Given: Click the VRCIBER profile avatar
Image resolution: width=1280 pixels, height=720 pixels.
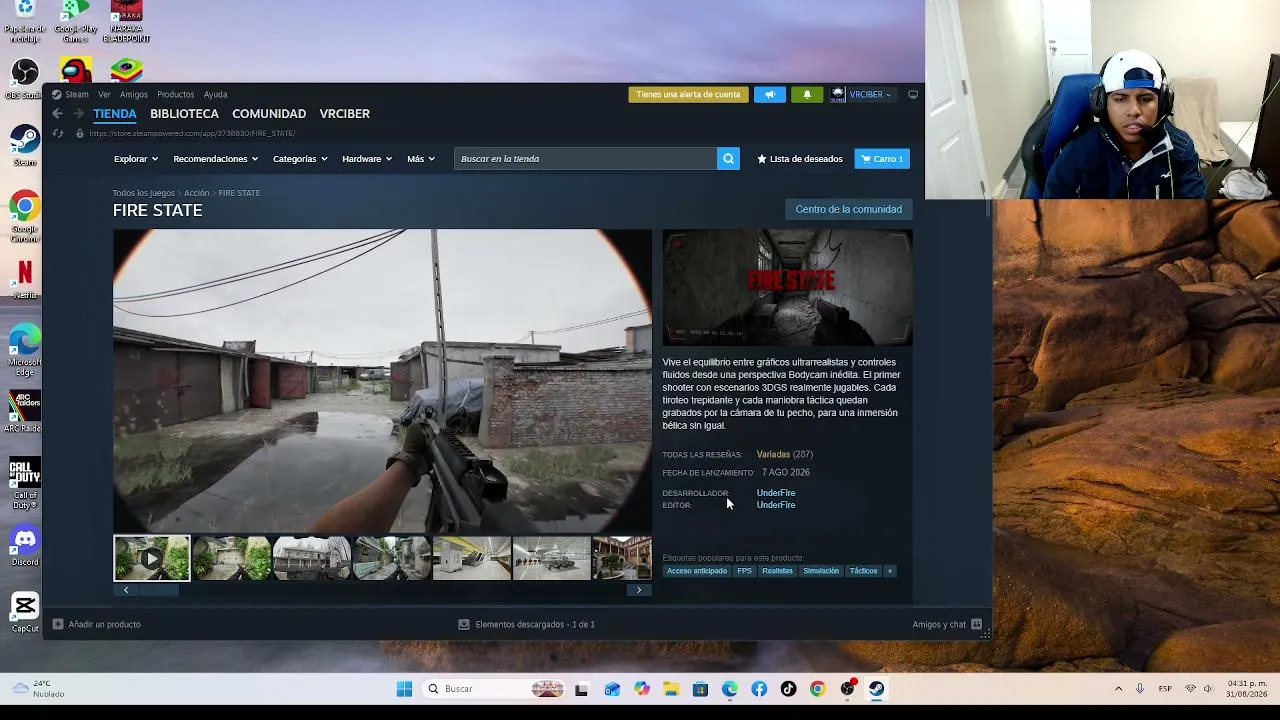Looking at the screenshot, I should click(x=838, y=95).
